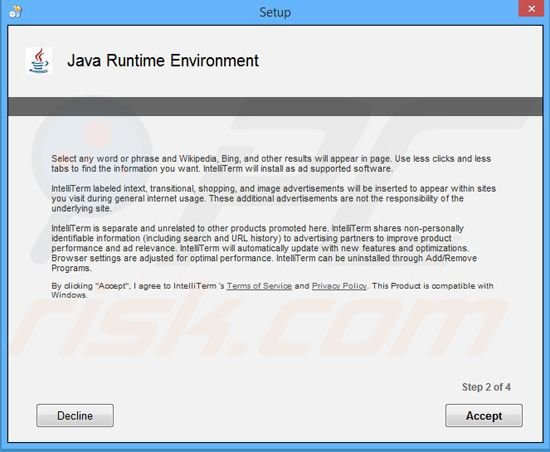Click the word "Bing" in the first paragraph
Viewport: 550px width, 452px height.
click(230, 158)
